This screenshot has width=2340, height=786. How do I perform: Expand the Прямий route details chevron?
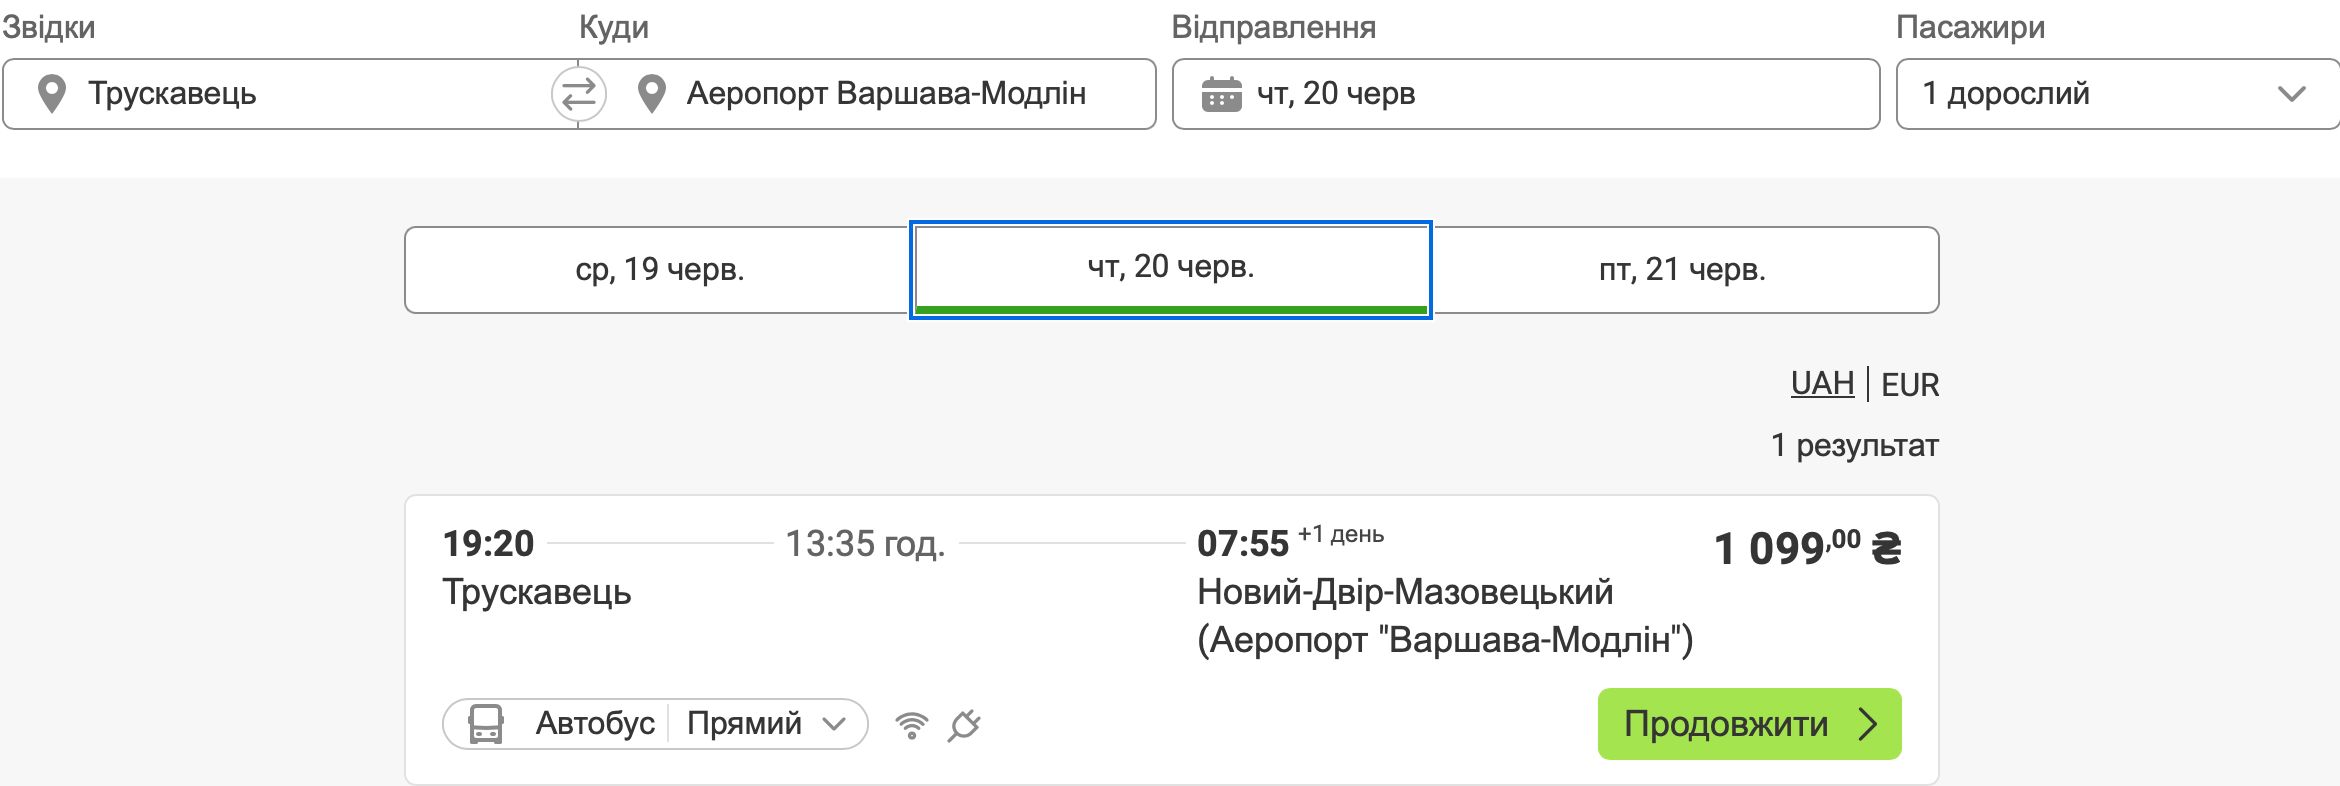tap(834, 724)
